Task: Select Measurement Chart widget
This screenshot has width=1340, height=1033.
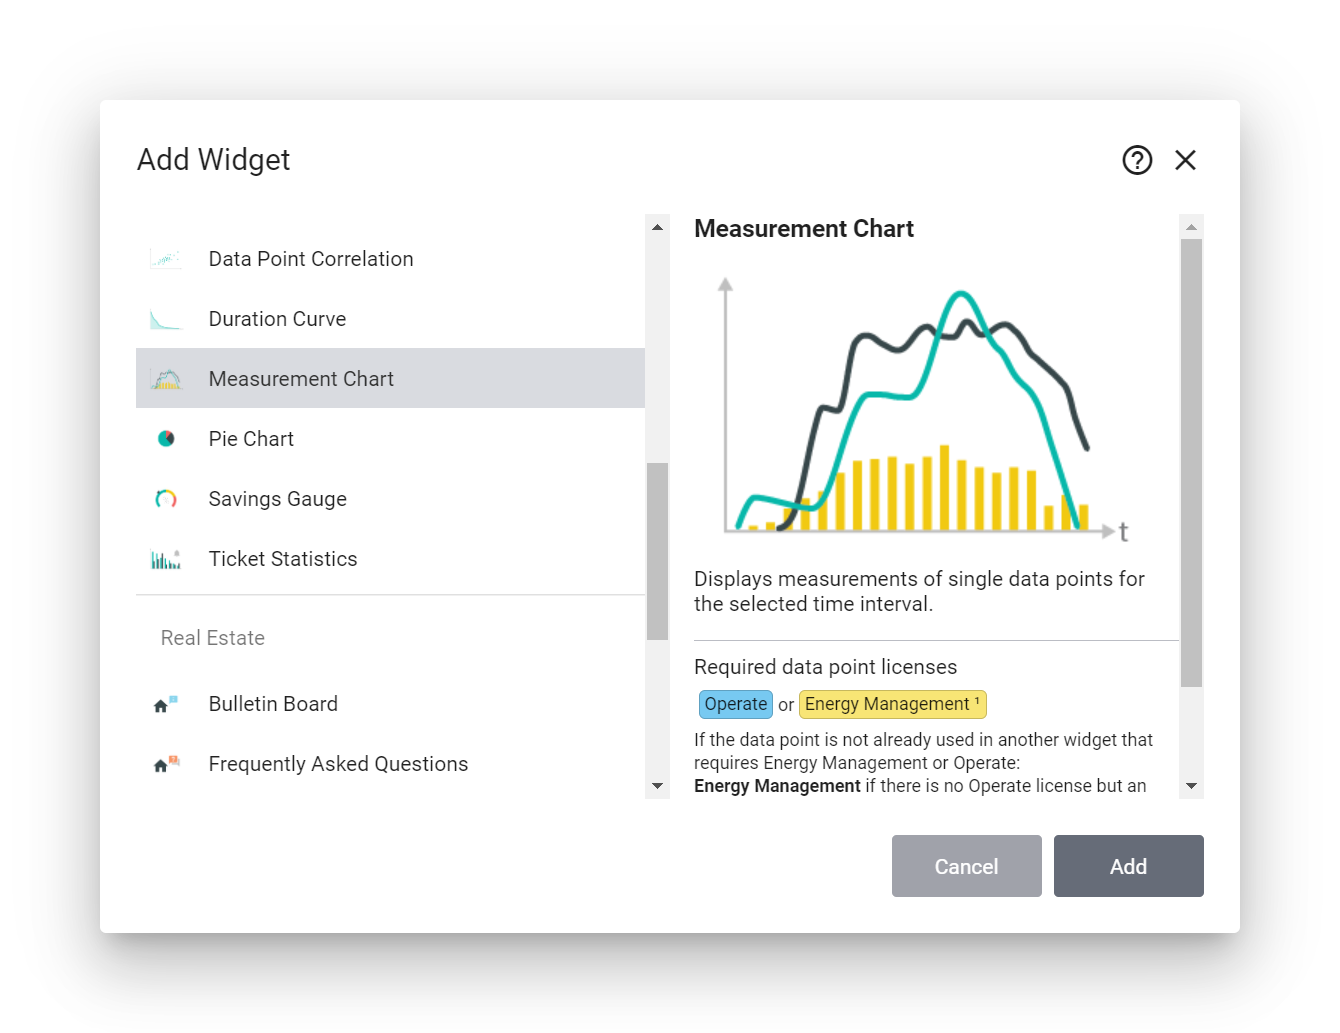Action: point(390,378)
